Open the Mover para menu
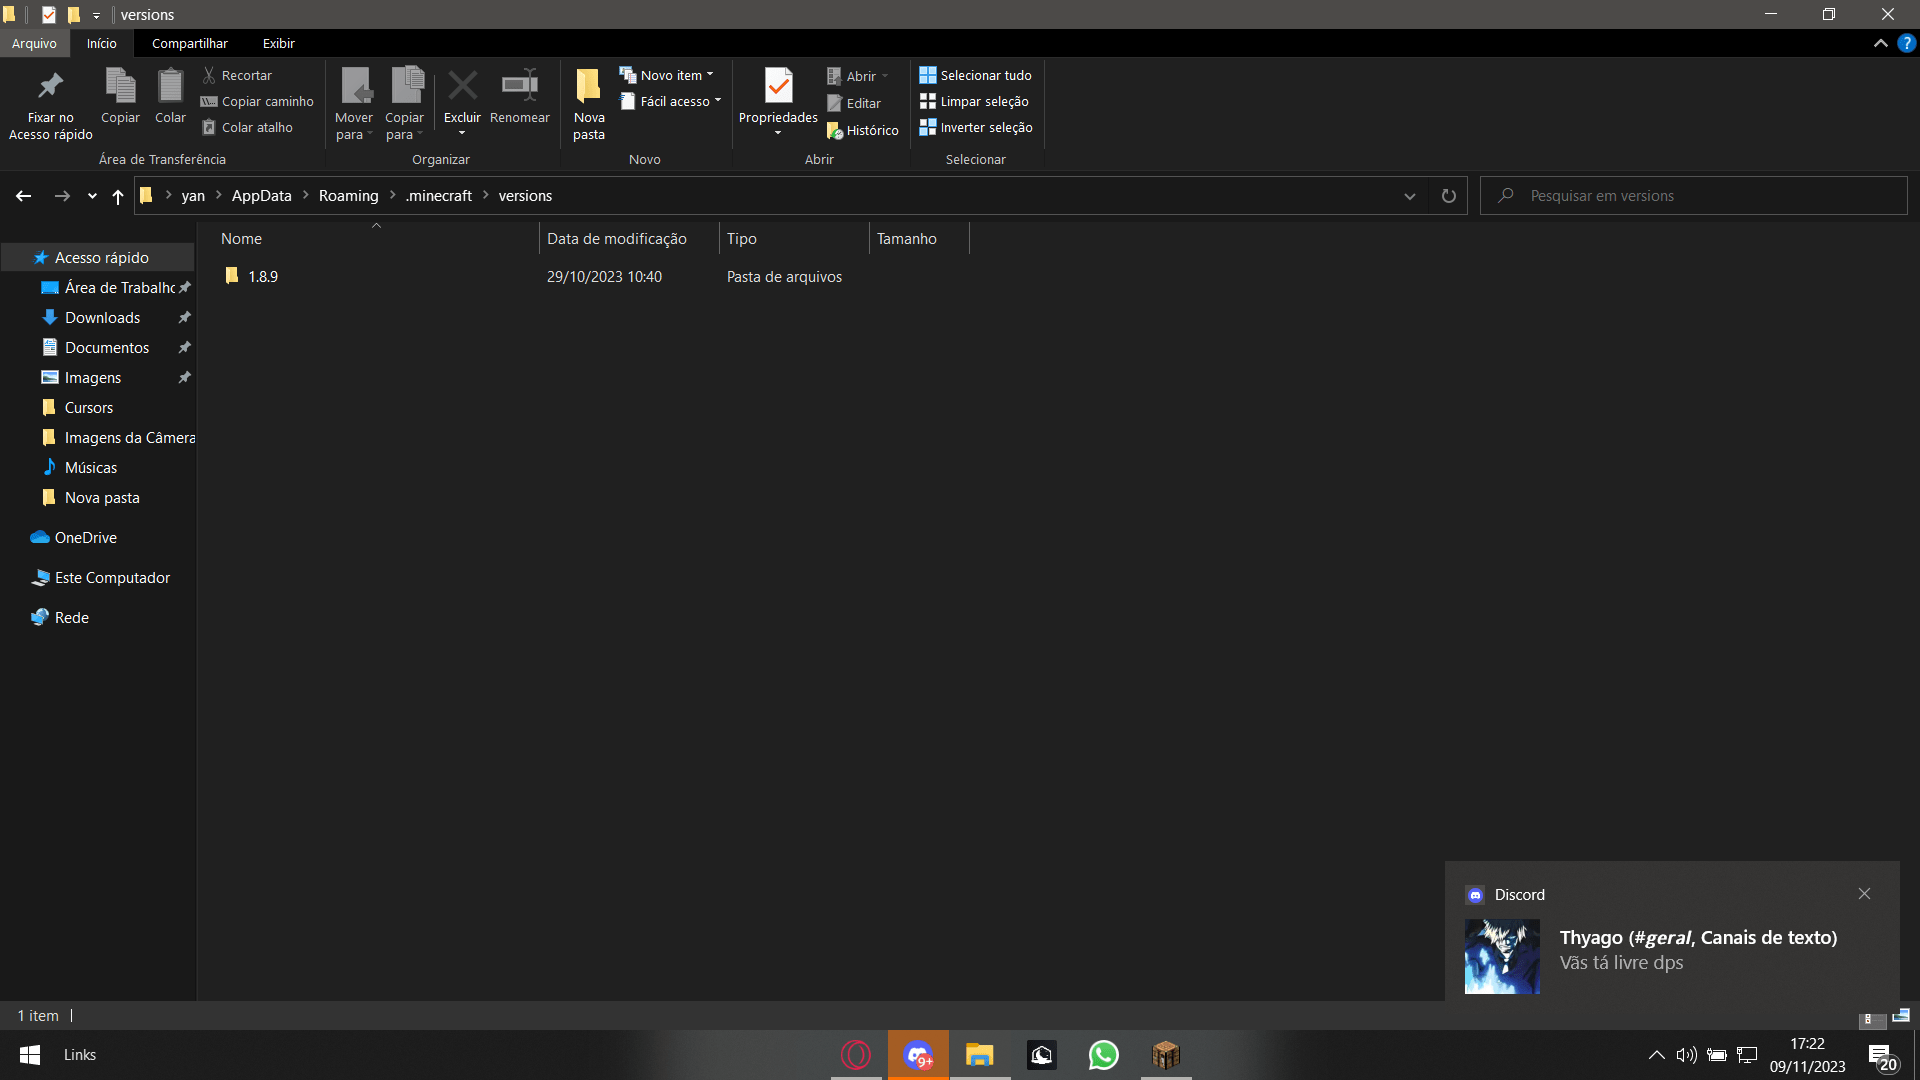 (x=354, y=105)
